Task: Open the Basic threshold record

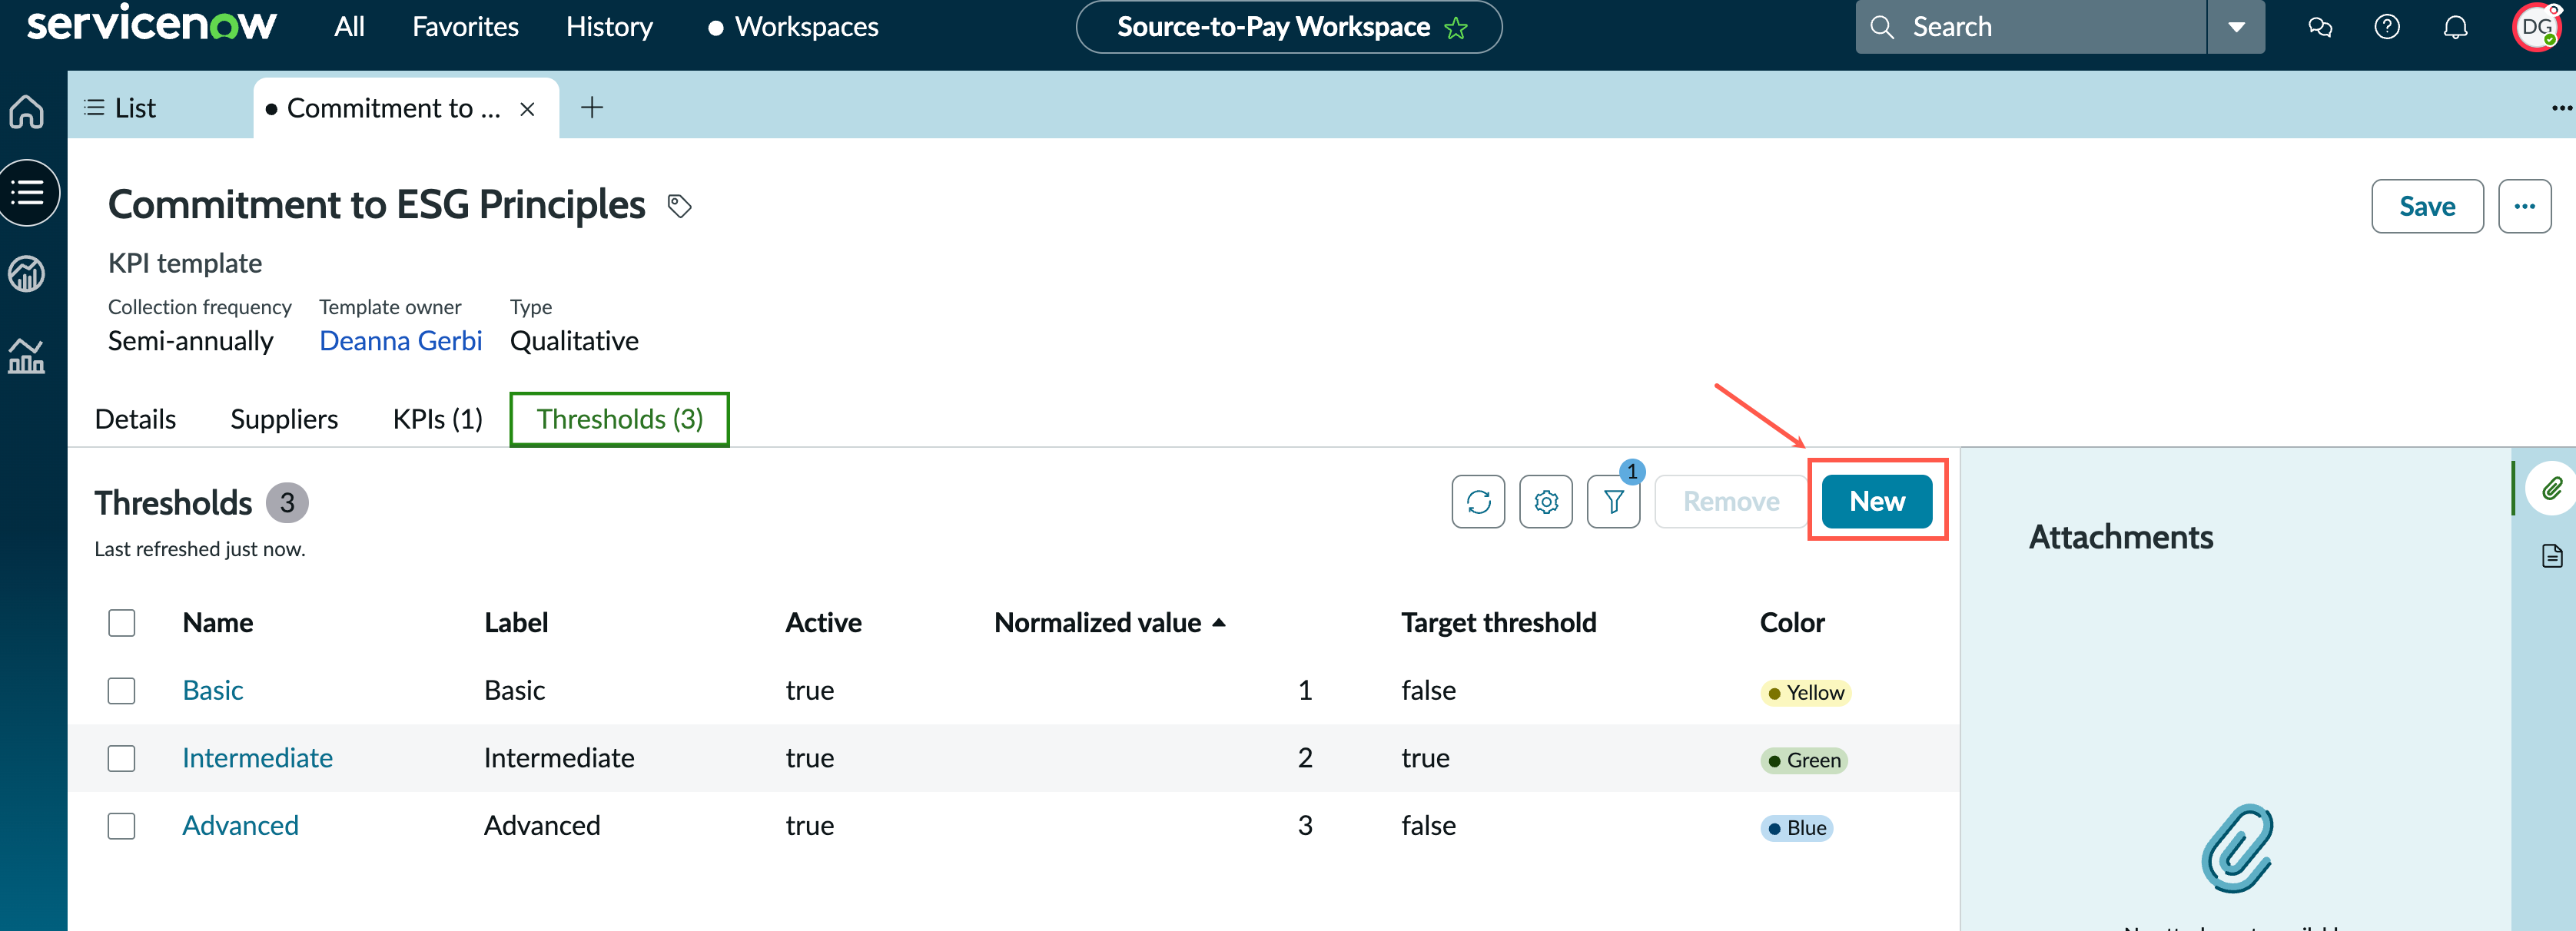Action: [x=212, y=691]
